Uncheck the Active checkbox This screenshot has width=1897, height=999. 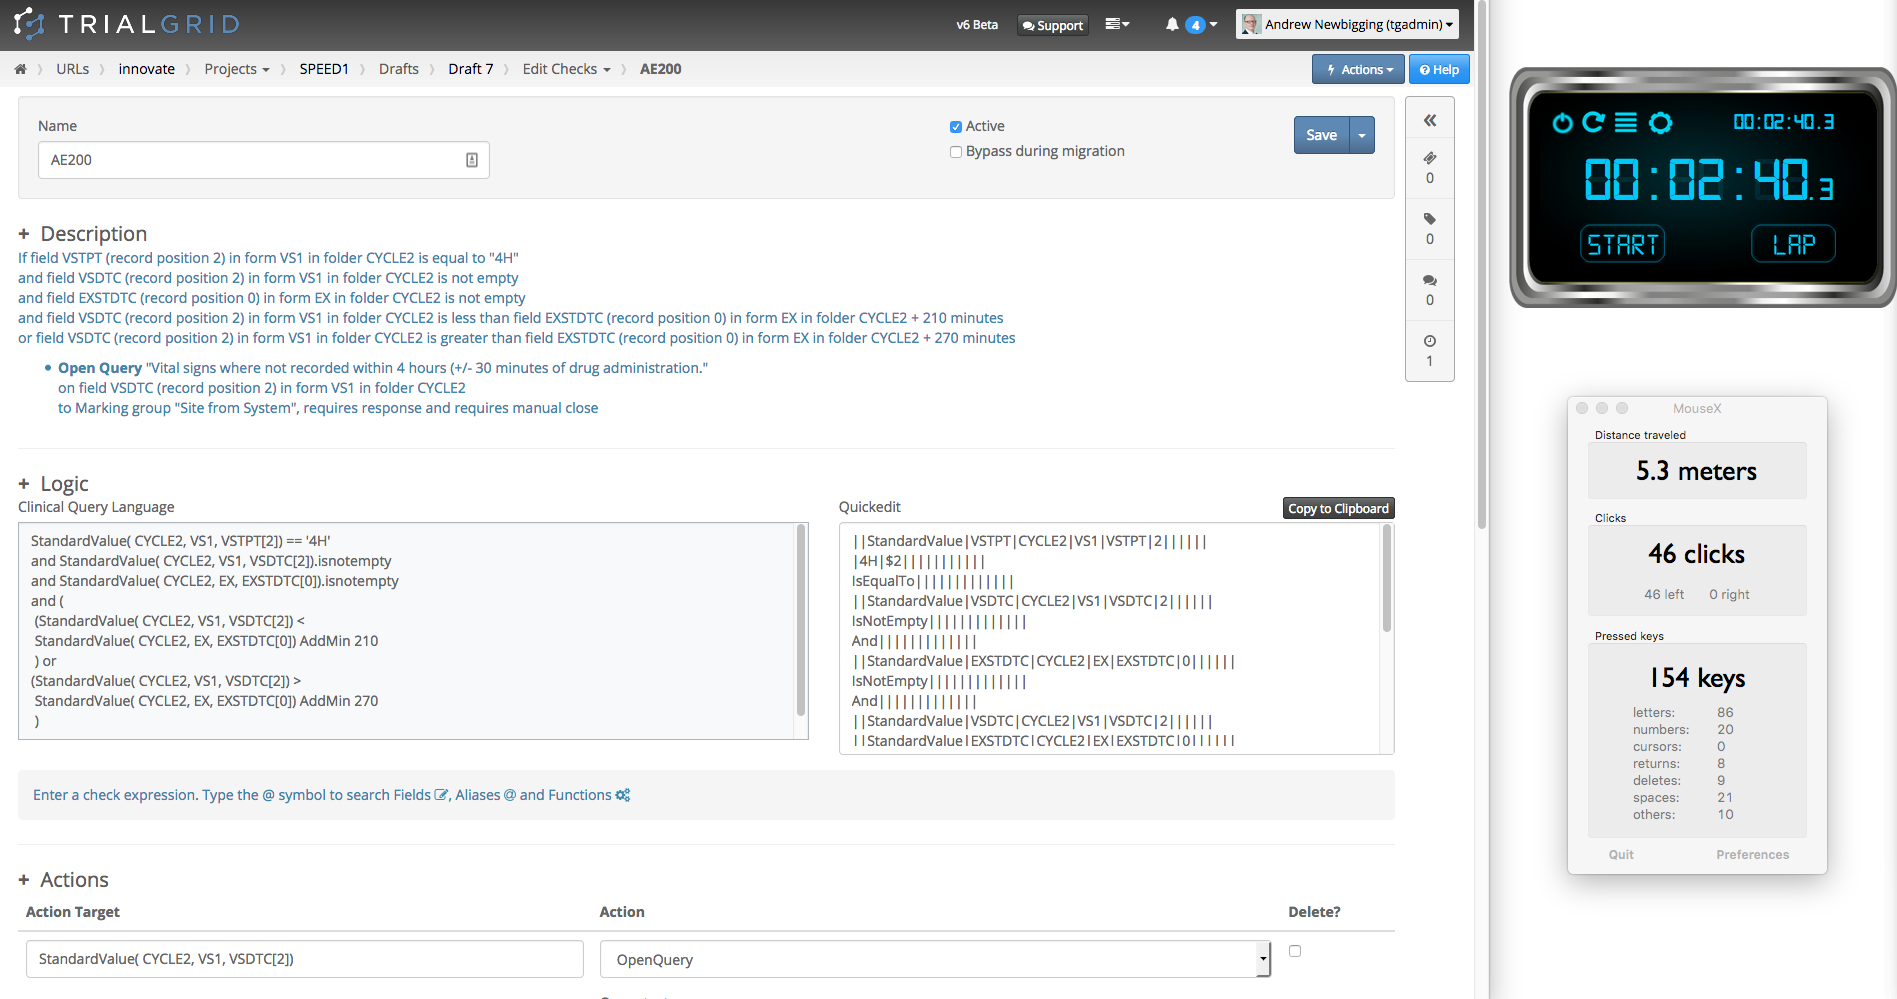pyautogui.click(x=955, y=127)
